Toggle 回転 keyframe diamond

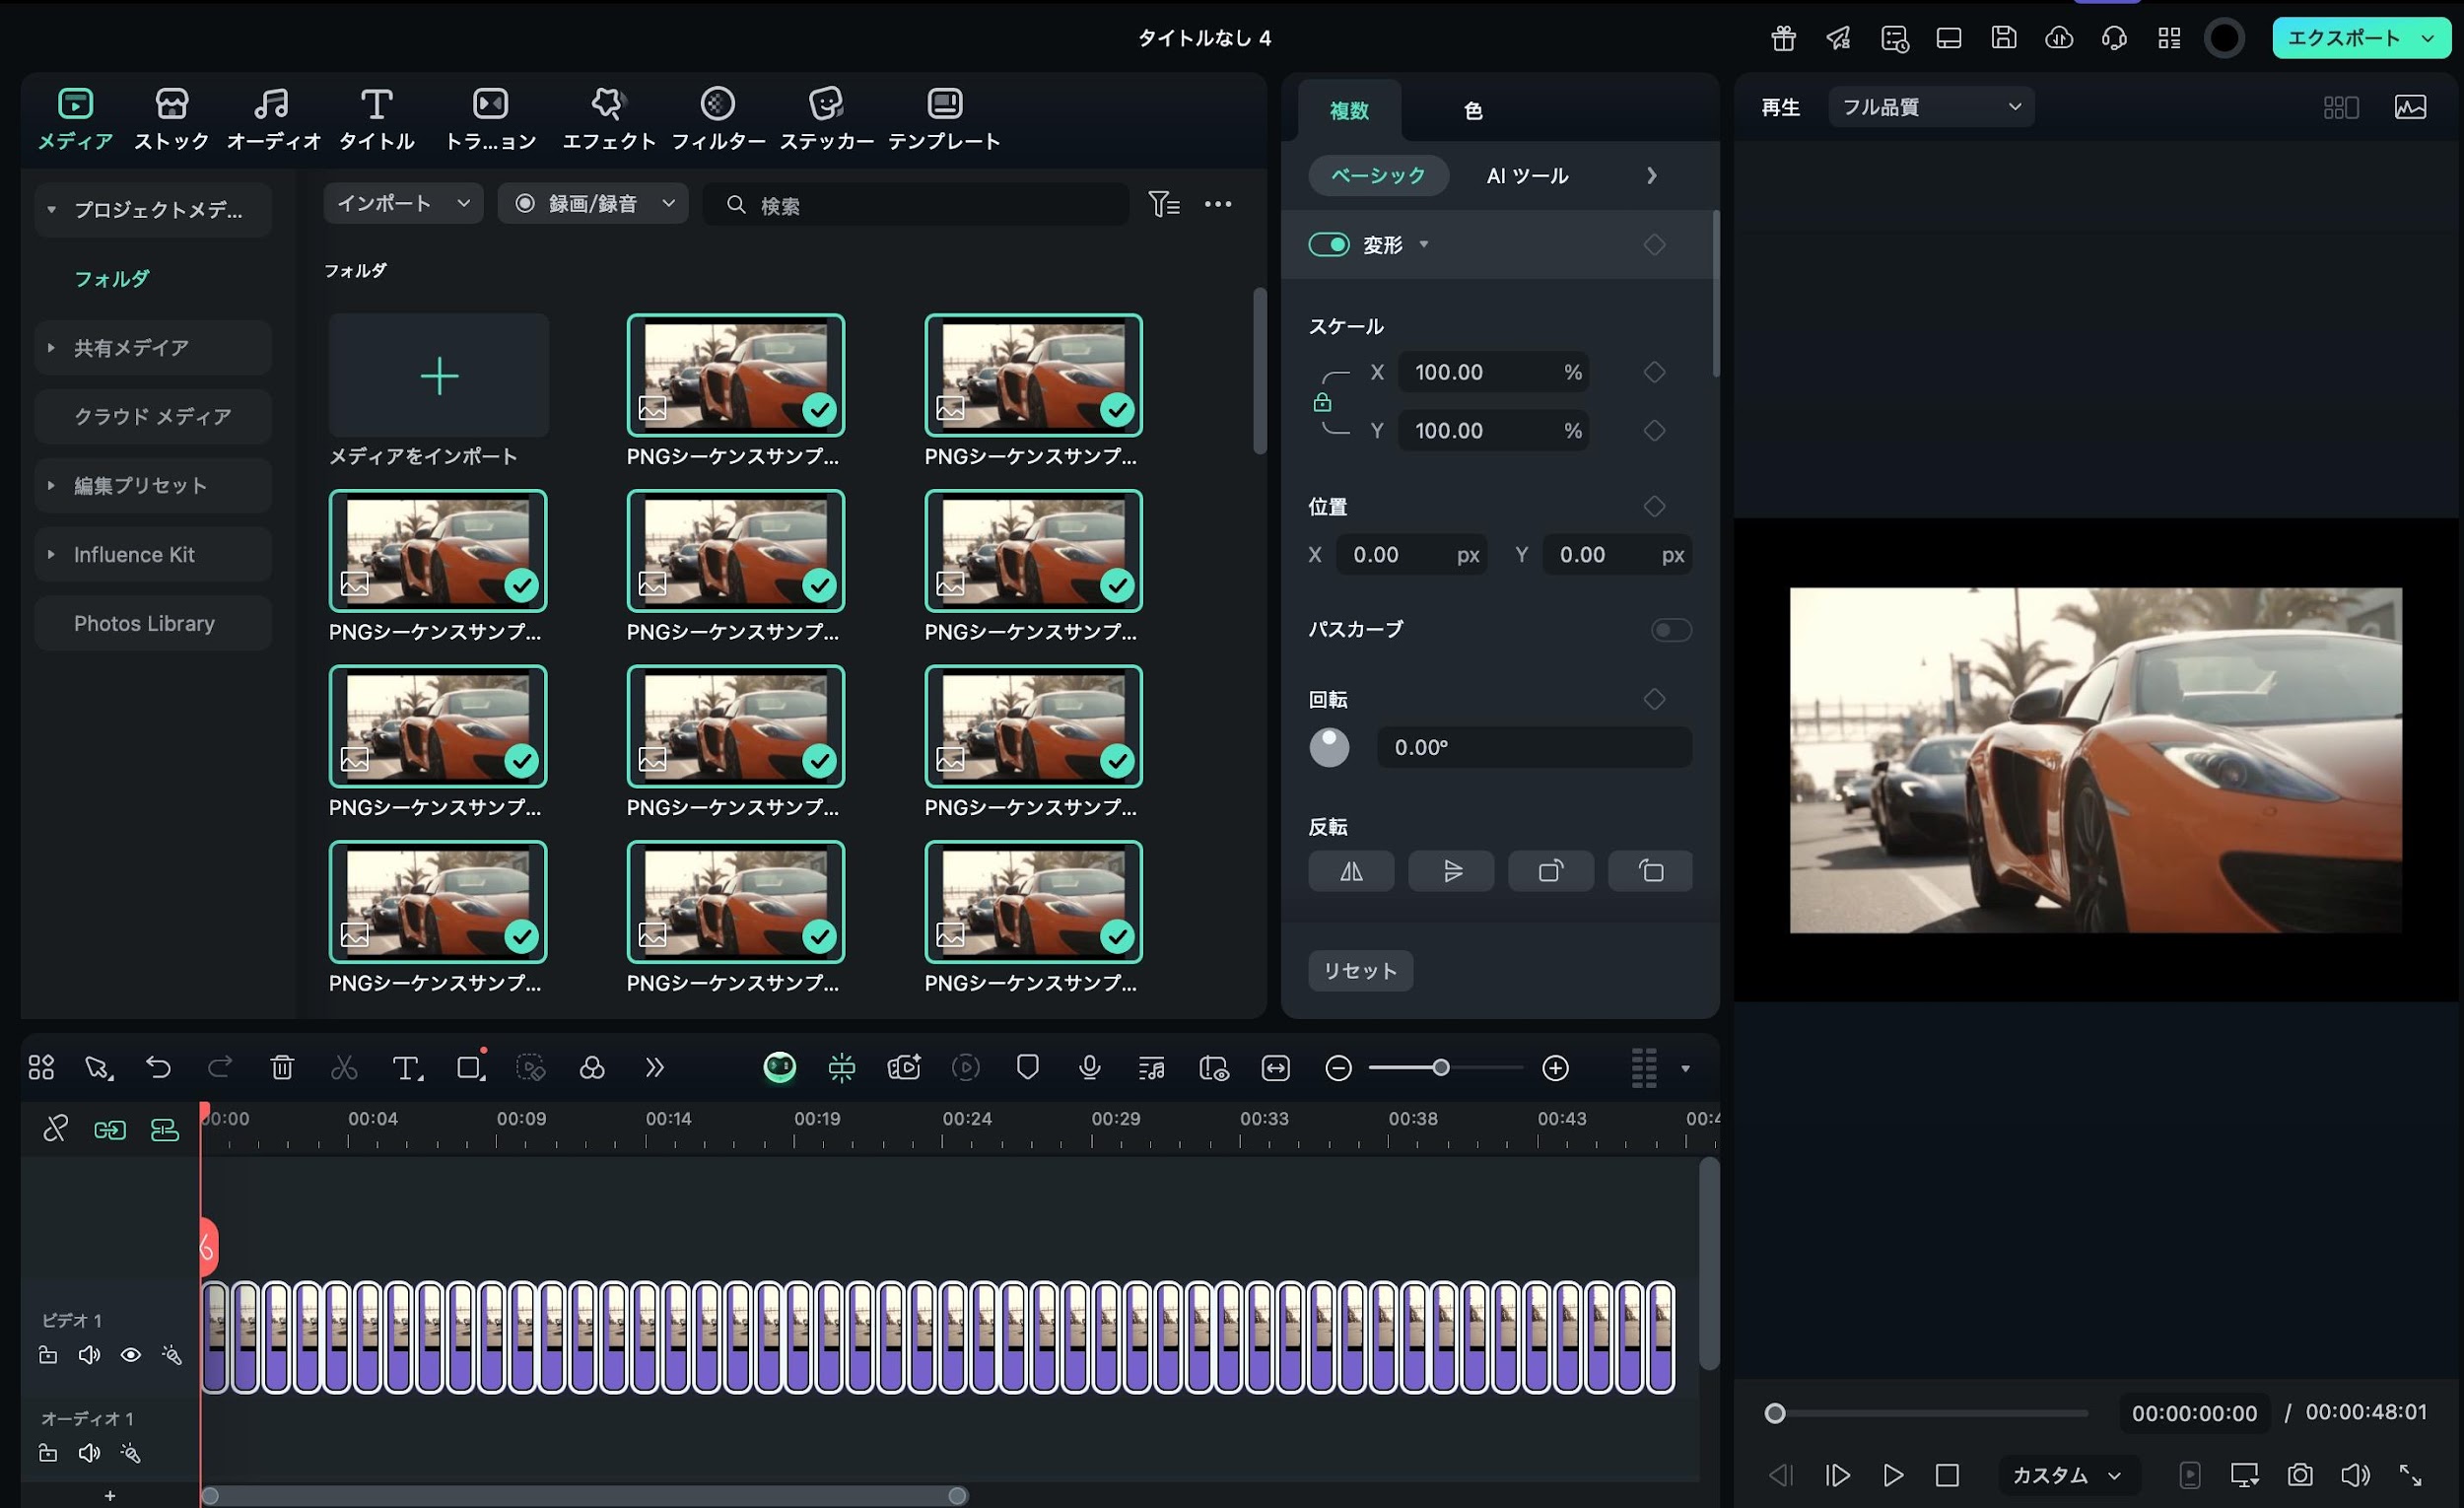[x=1654, y=699]
